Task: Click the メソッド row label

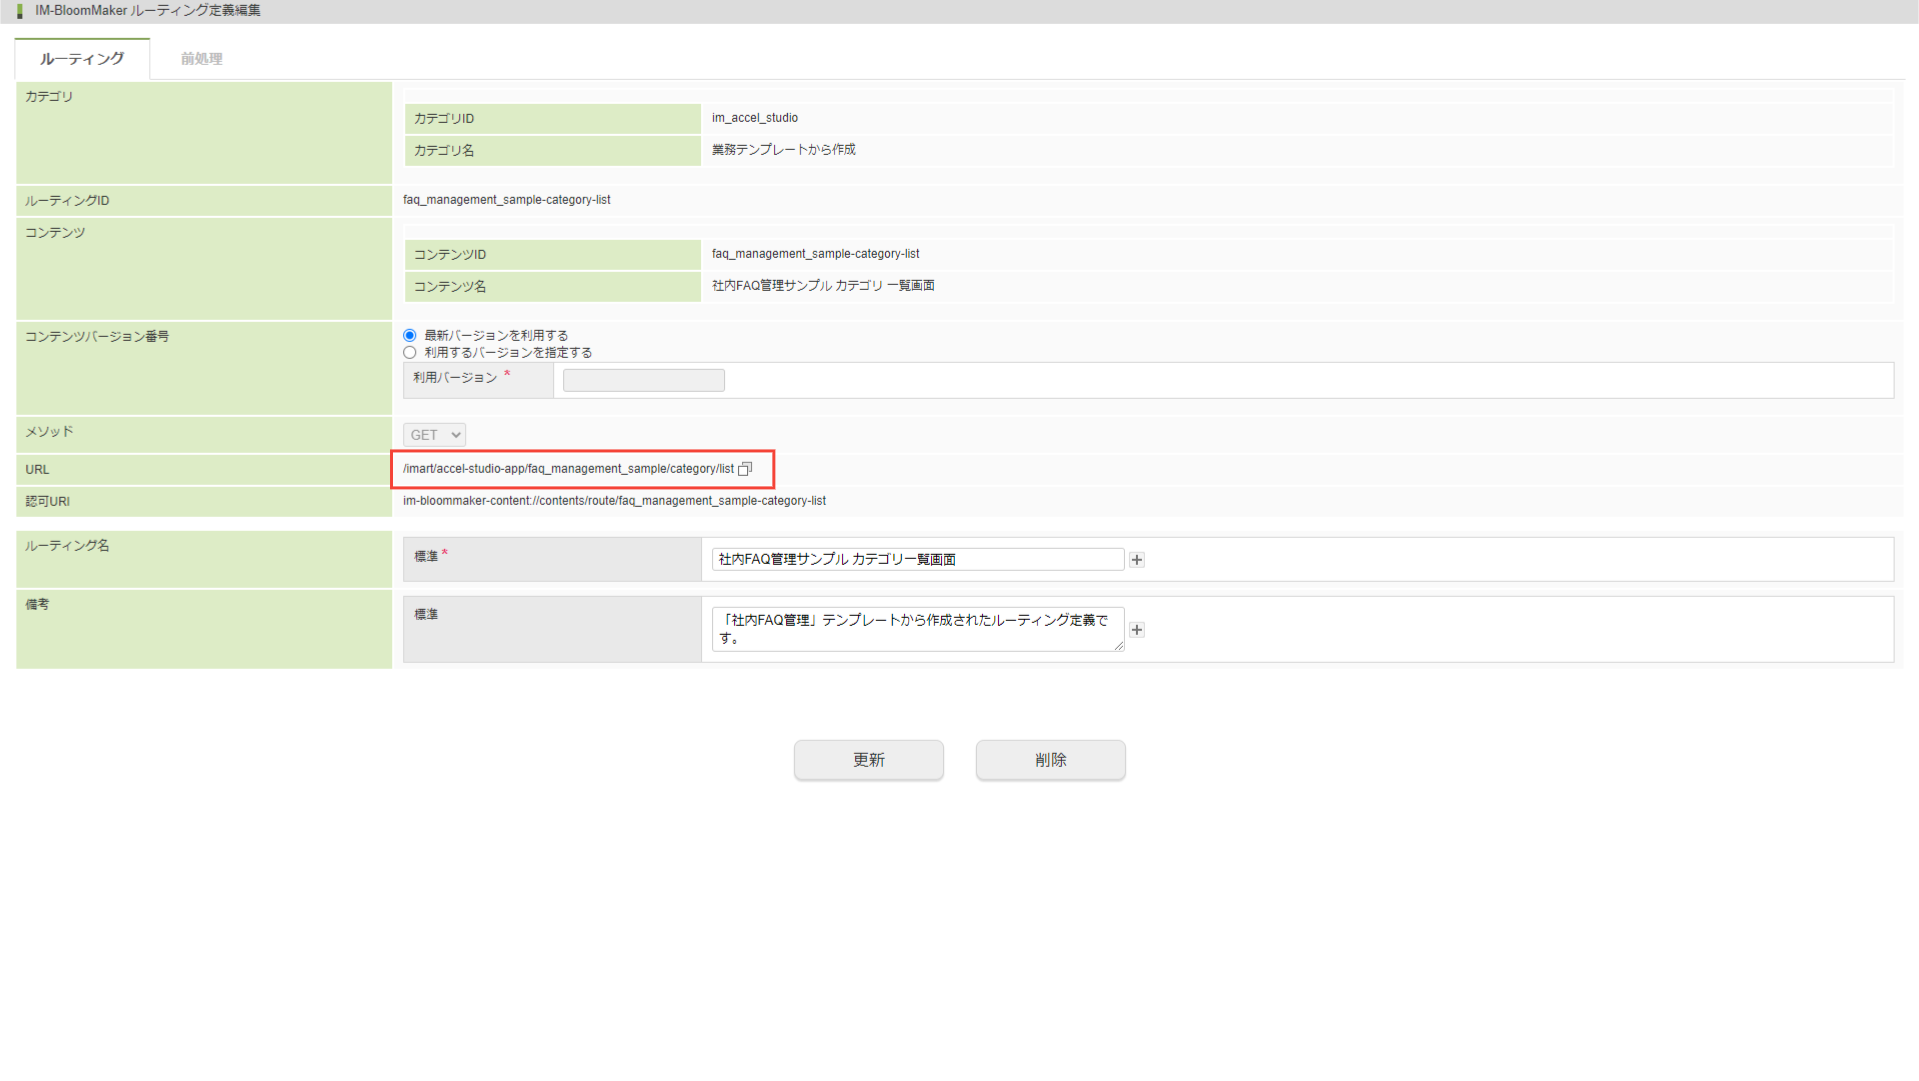Action: [49, 432]
